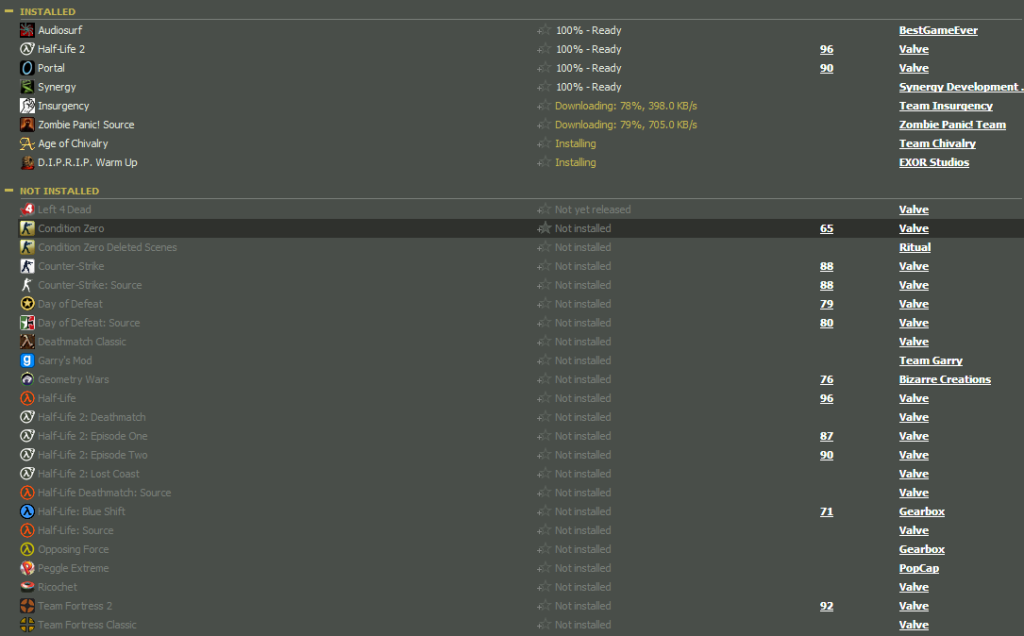Open the Ritual developer link
This screenshot has width=1024, height=636.
click(x=914, y=247)
